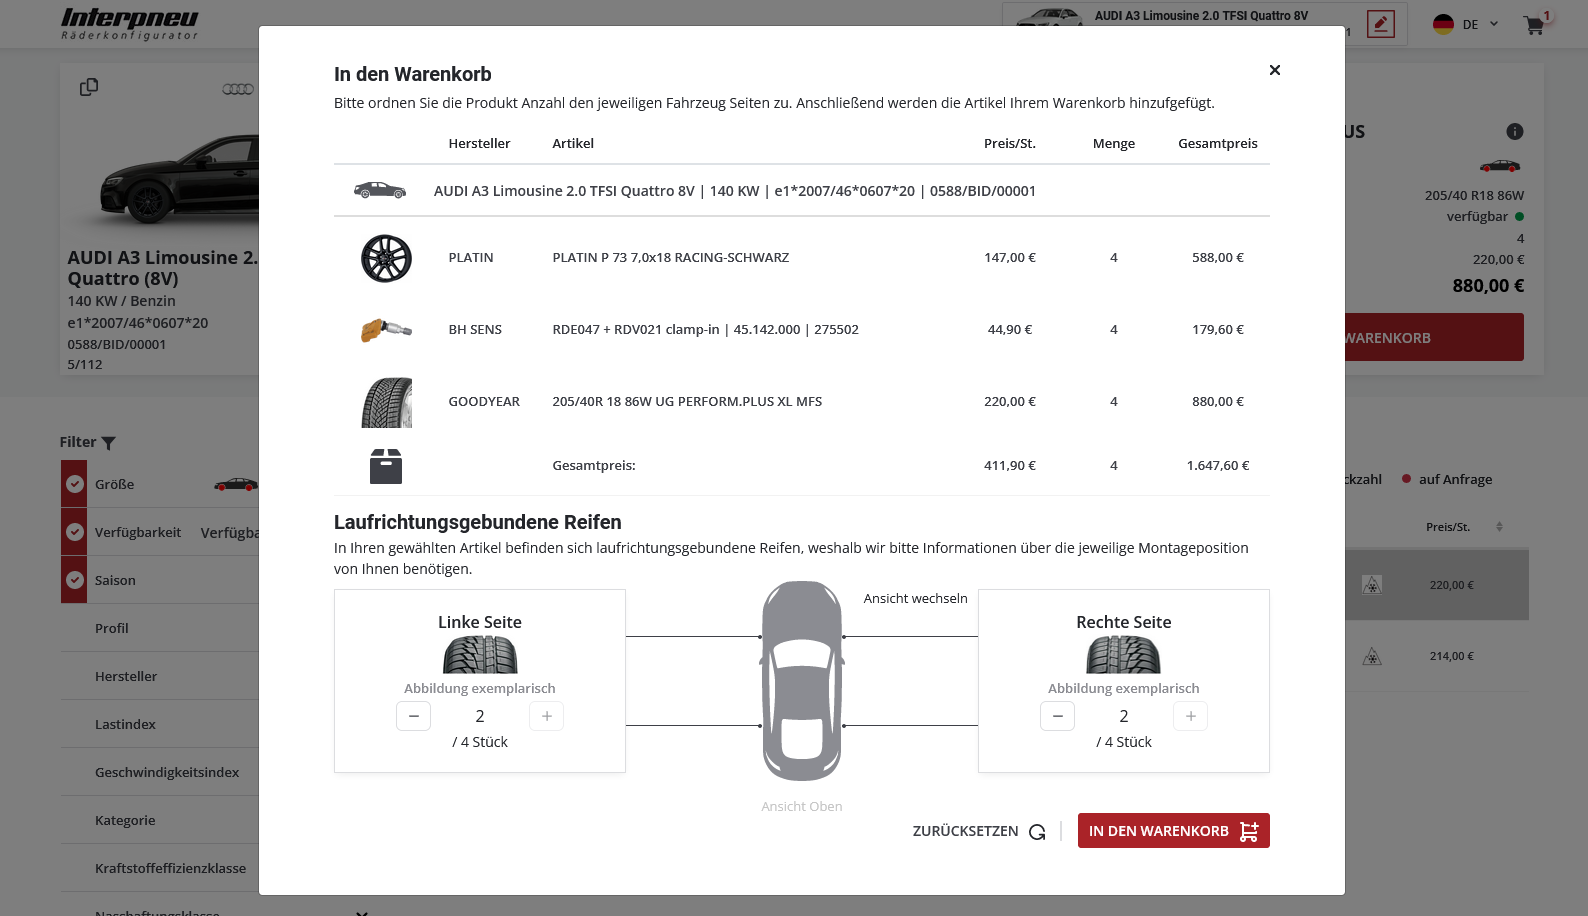Click the Gesamtpreis column header
Viewport: 1588px width, 916px height.
(x=1218, y=143)
